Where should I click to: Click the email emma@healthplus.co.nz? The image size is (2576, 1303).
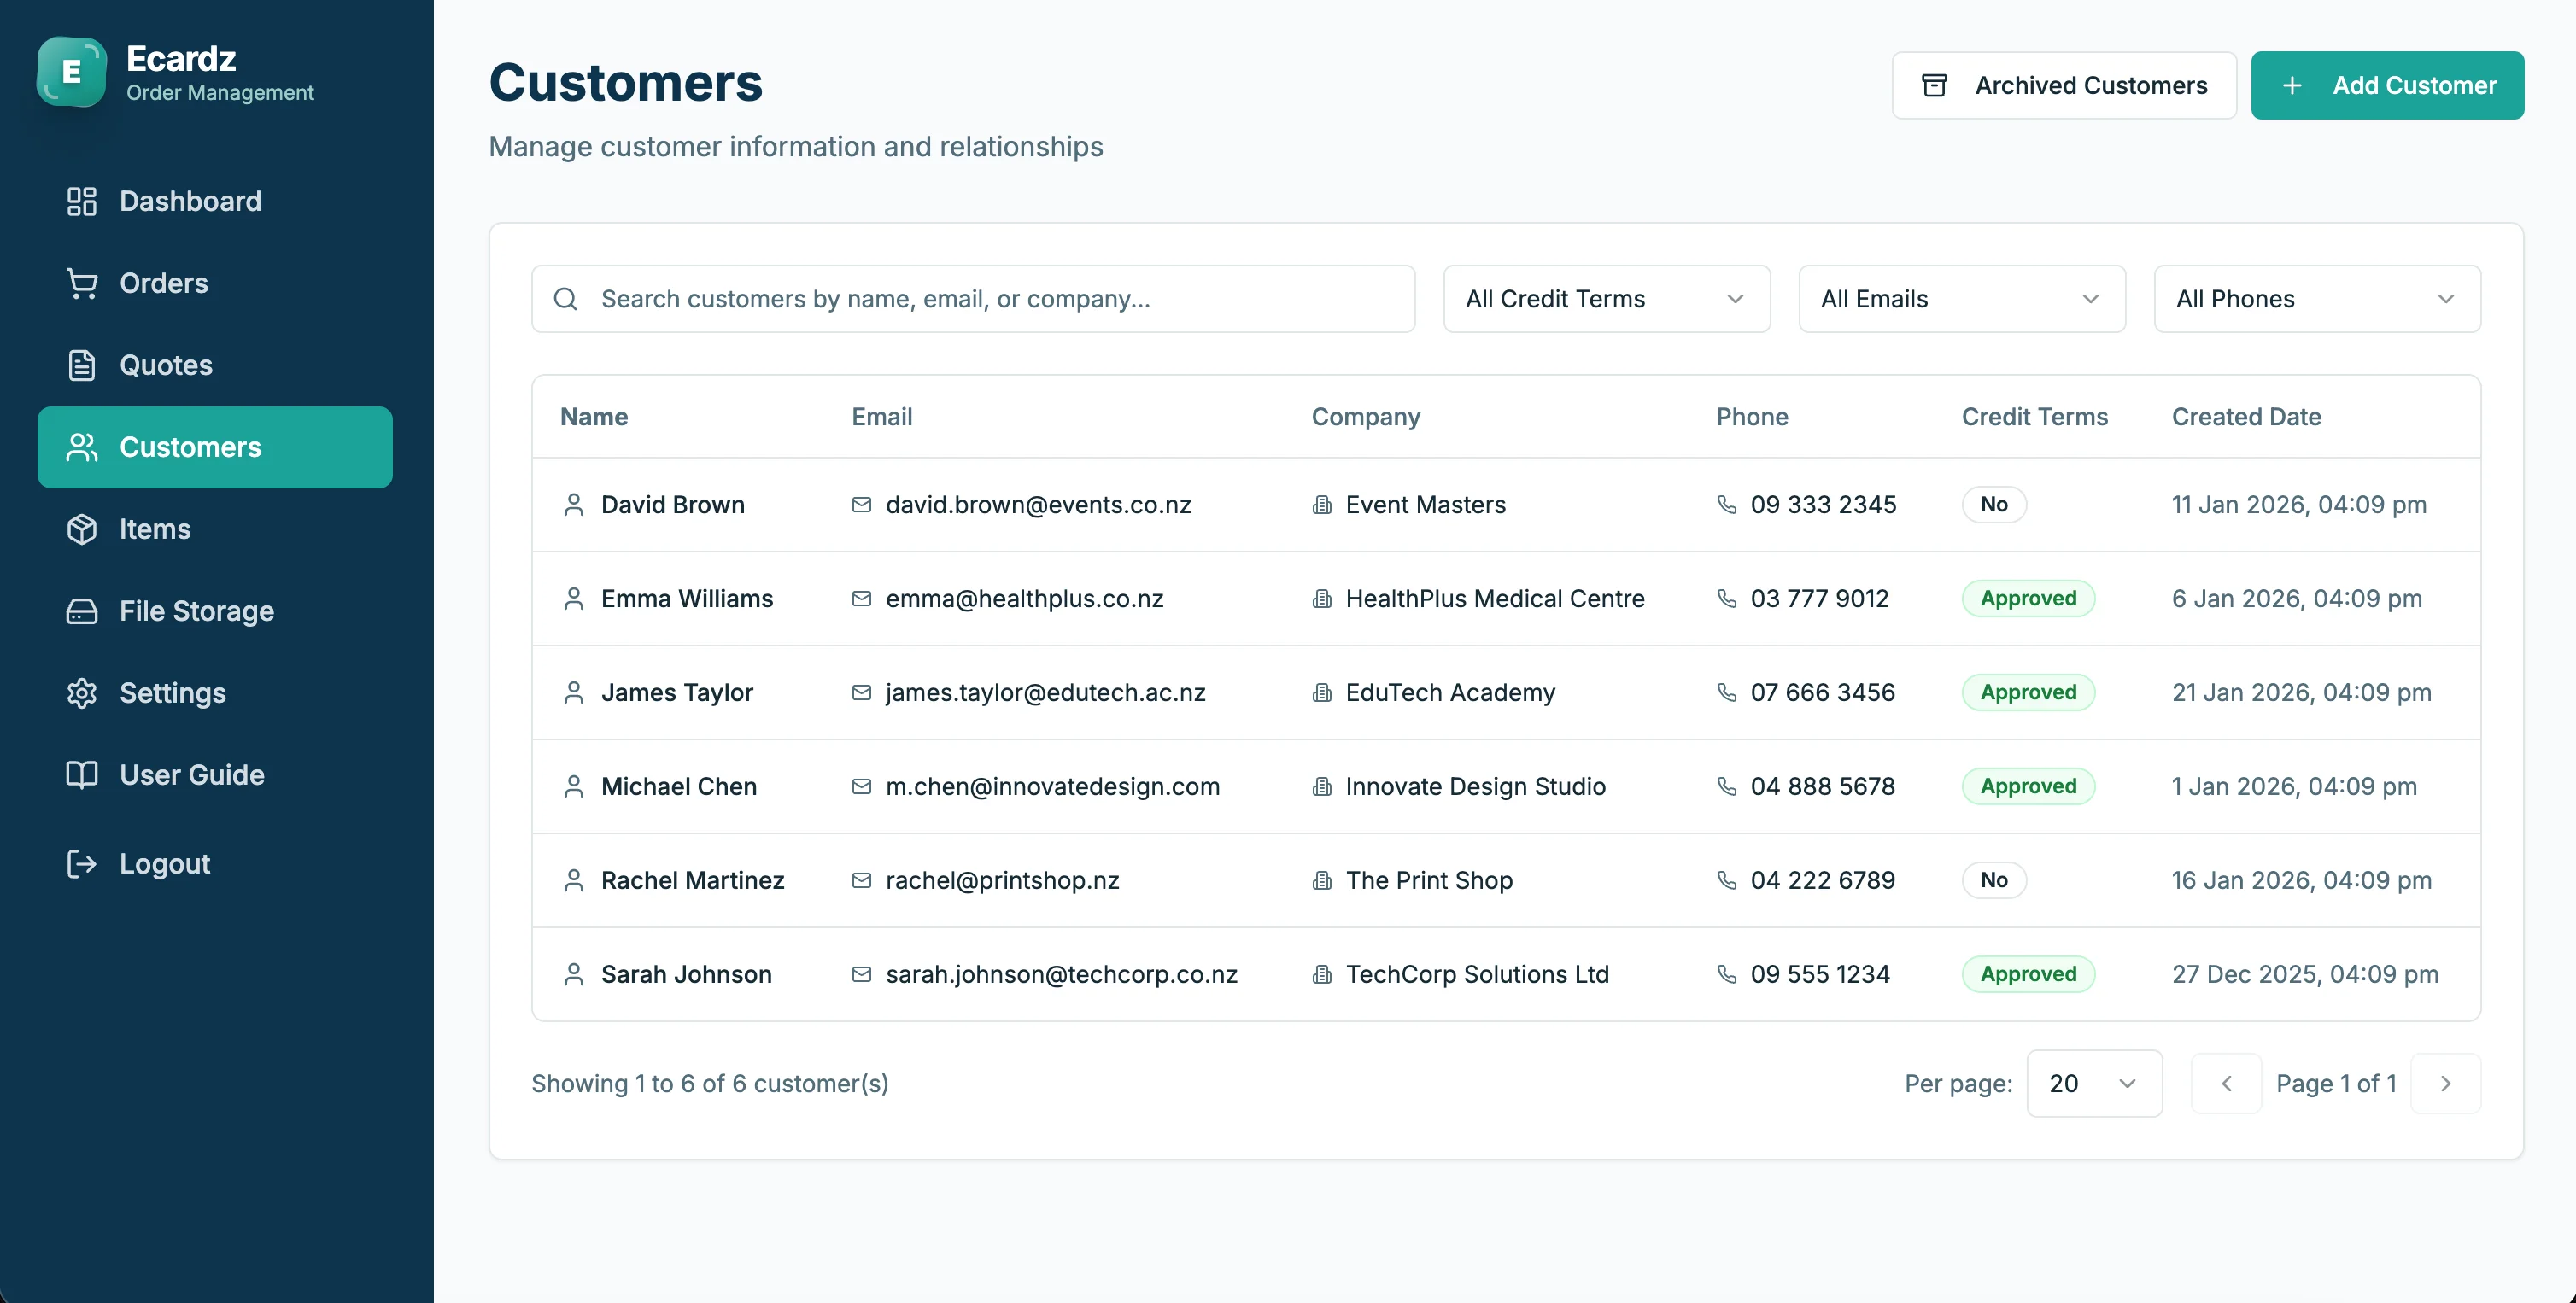tap(1025, 599)
